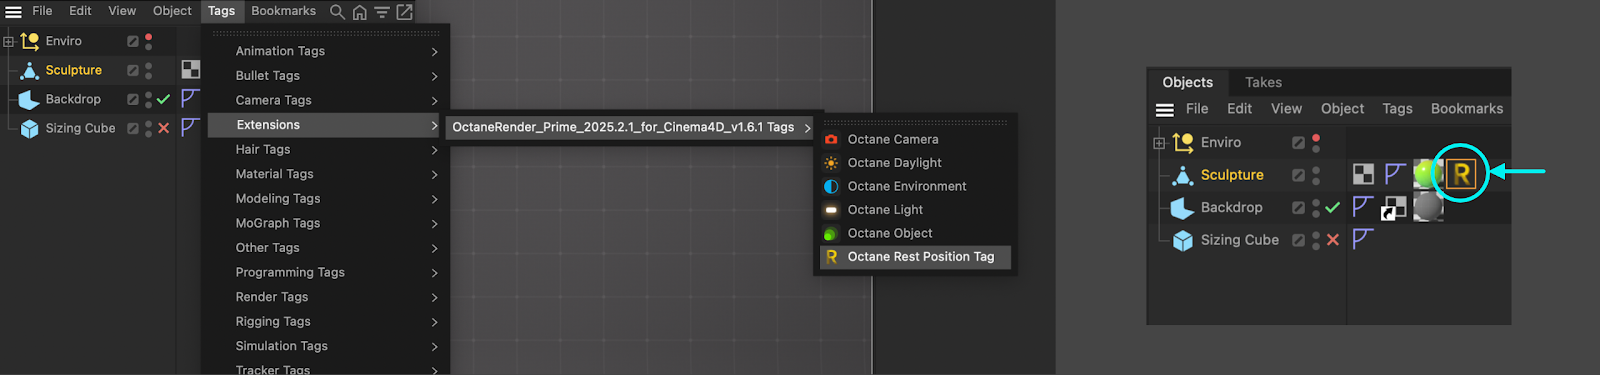Click the Enviro null icon in left panel
Screen dimensions: 1600x375
30,41
